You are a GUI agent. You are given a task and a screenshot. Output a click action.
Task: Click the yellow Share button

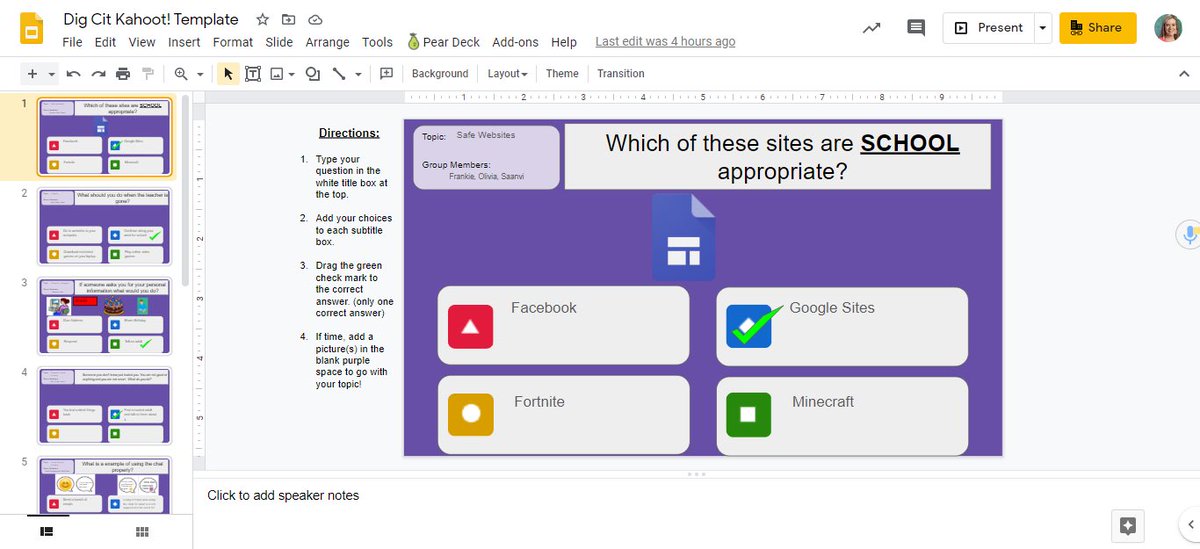click(1097, 28)
